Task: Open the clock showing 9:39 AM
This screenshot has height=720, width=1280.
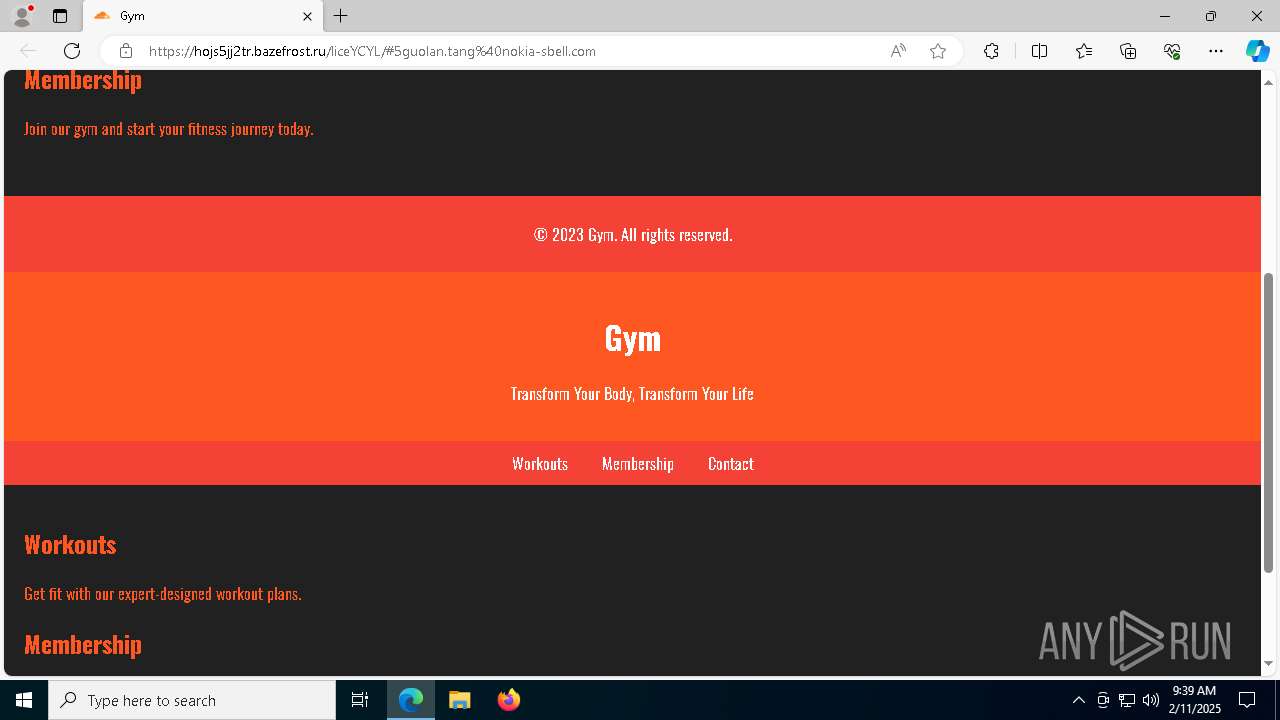Action: pyautogui.click(x=1194, y=700)
